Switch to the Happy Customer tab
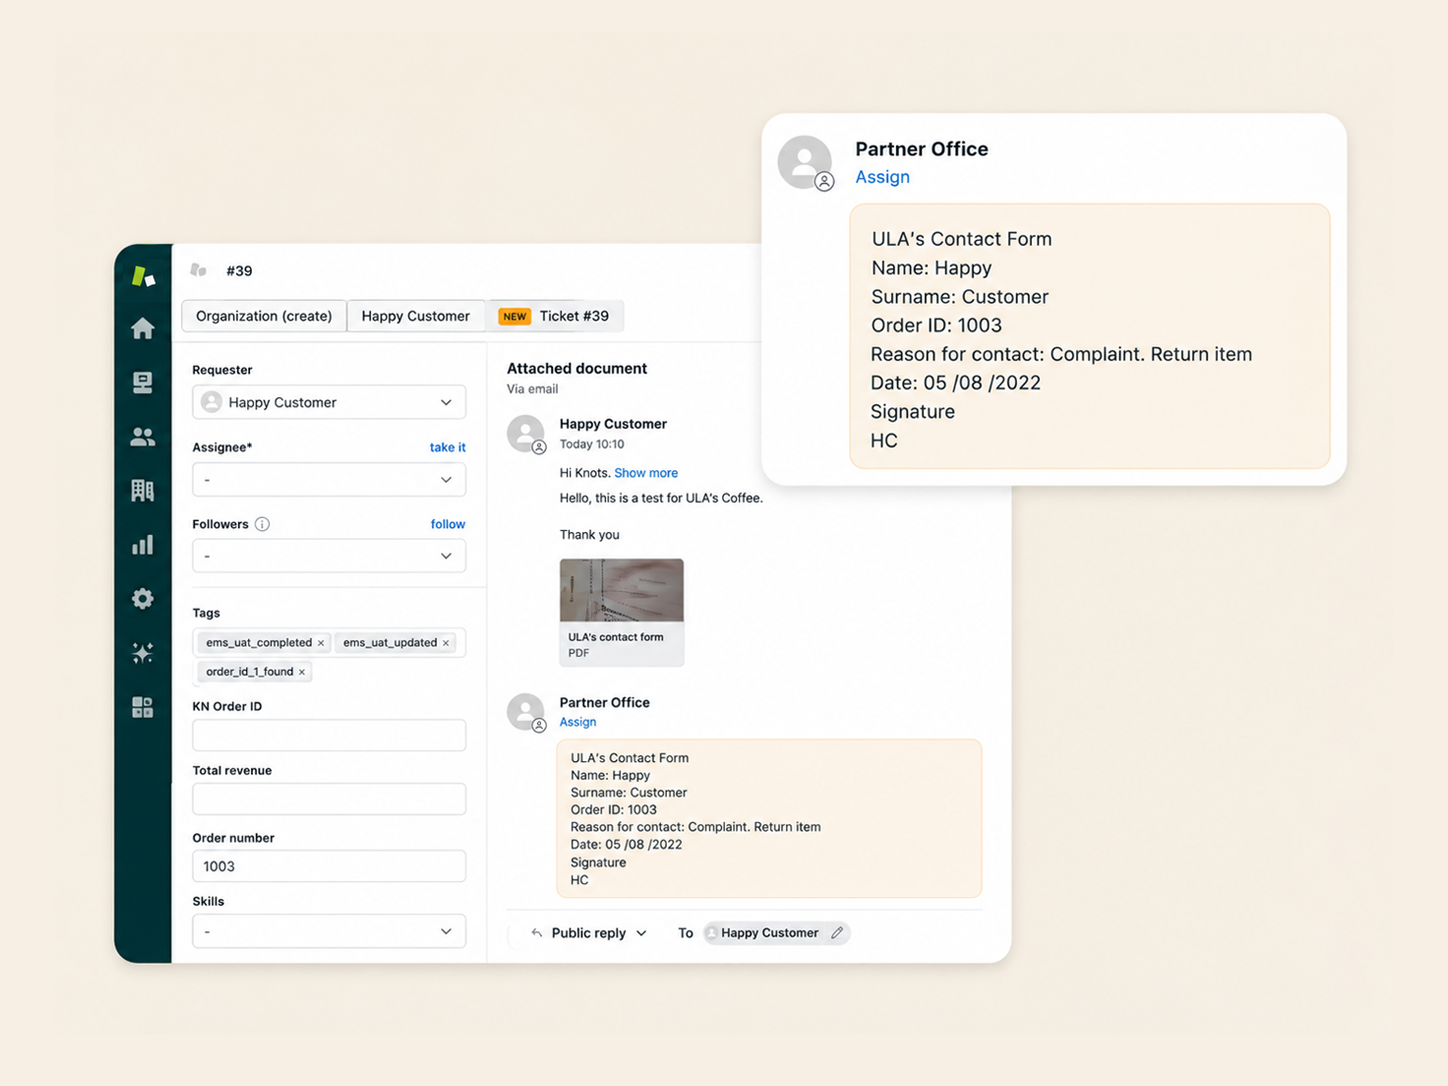Screen dimensions: 1448x1086 pos(416,316)
